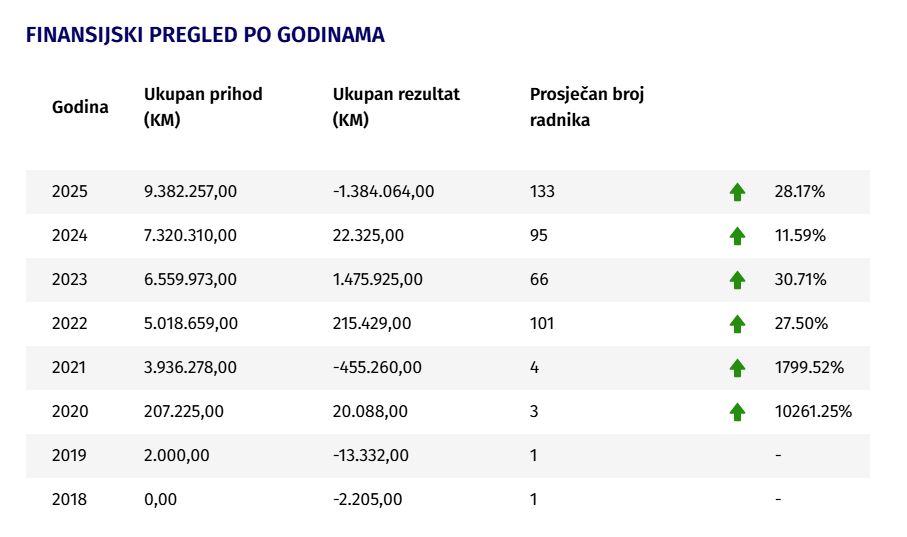Click the Godina column header
Screen dimensions: 907x537
coord(80,107)
